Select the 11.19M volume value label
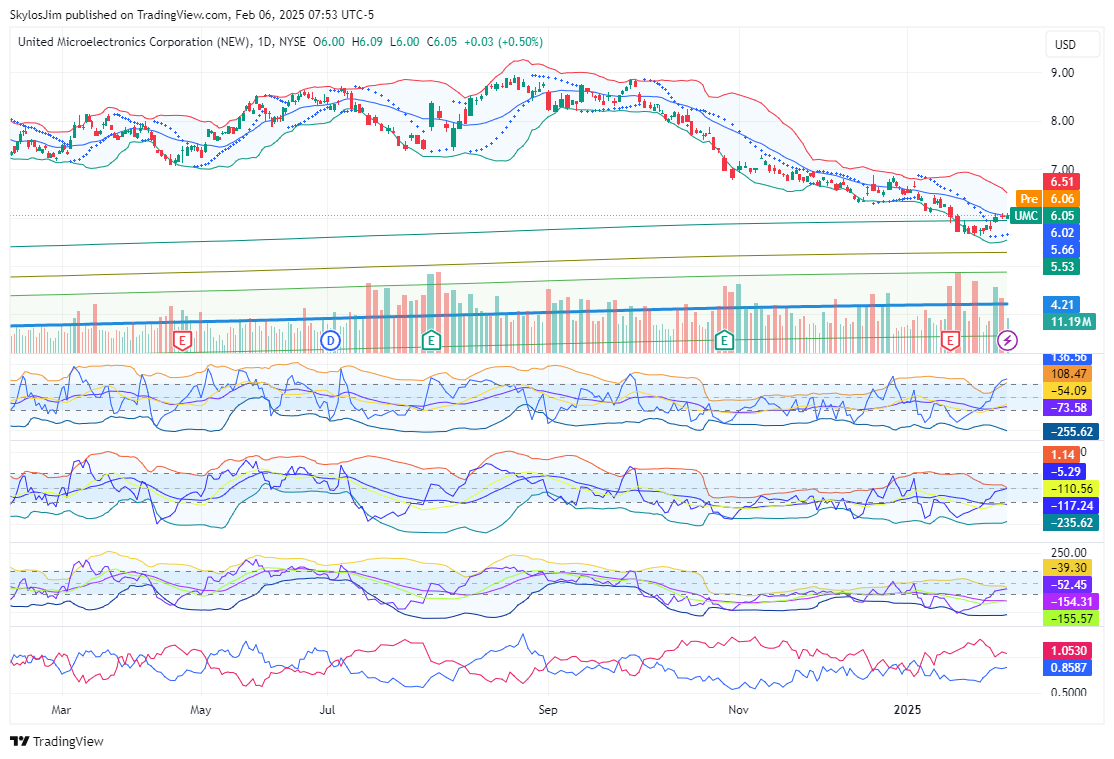This screenshot has width=1114, height=759. point(1069,321)
